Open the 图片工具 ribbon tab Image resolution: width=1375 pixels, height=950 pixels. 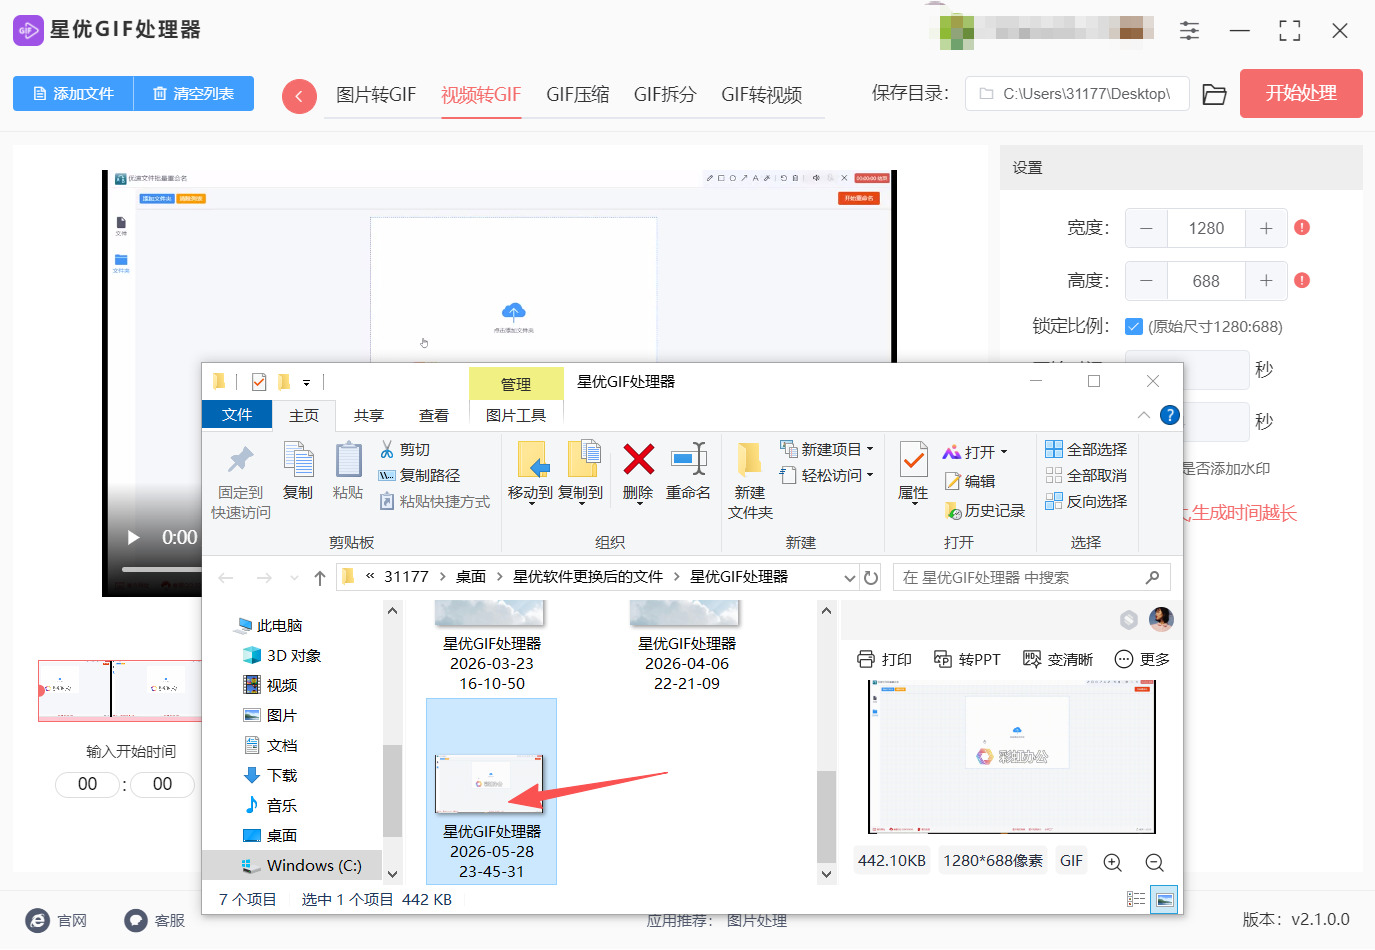516,415
